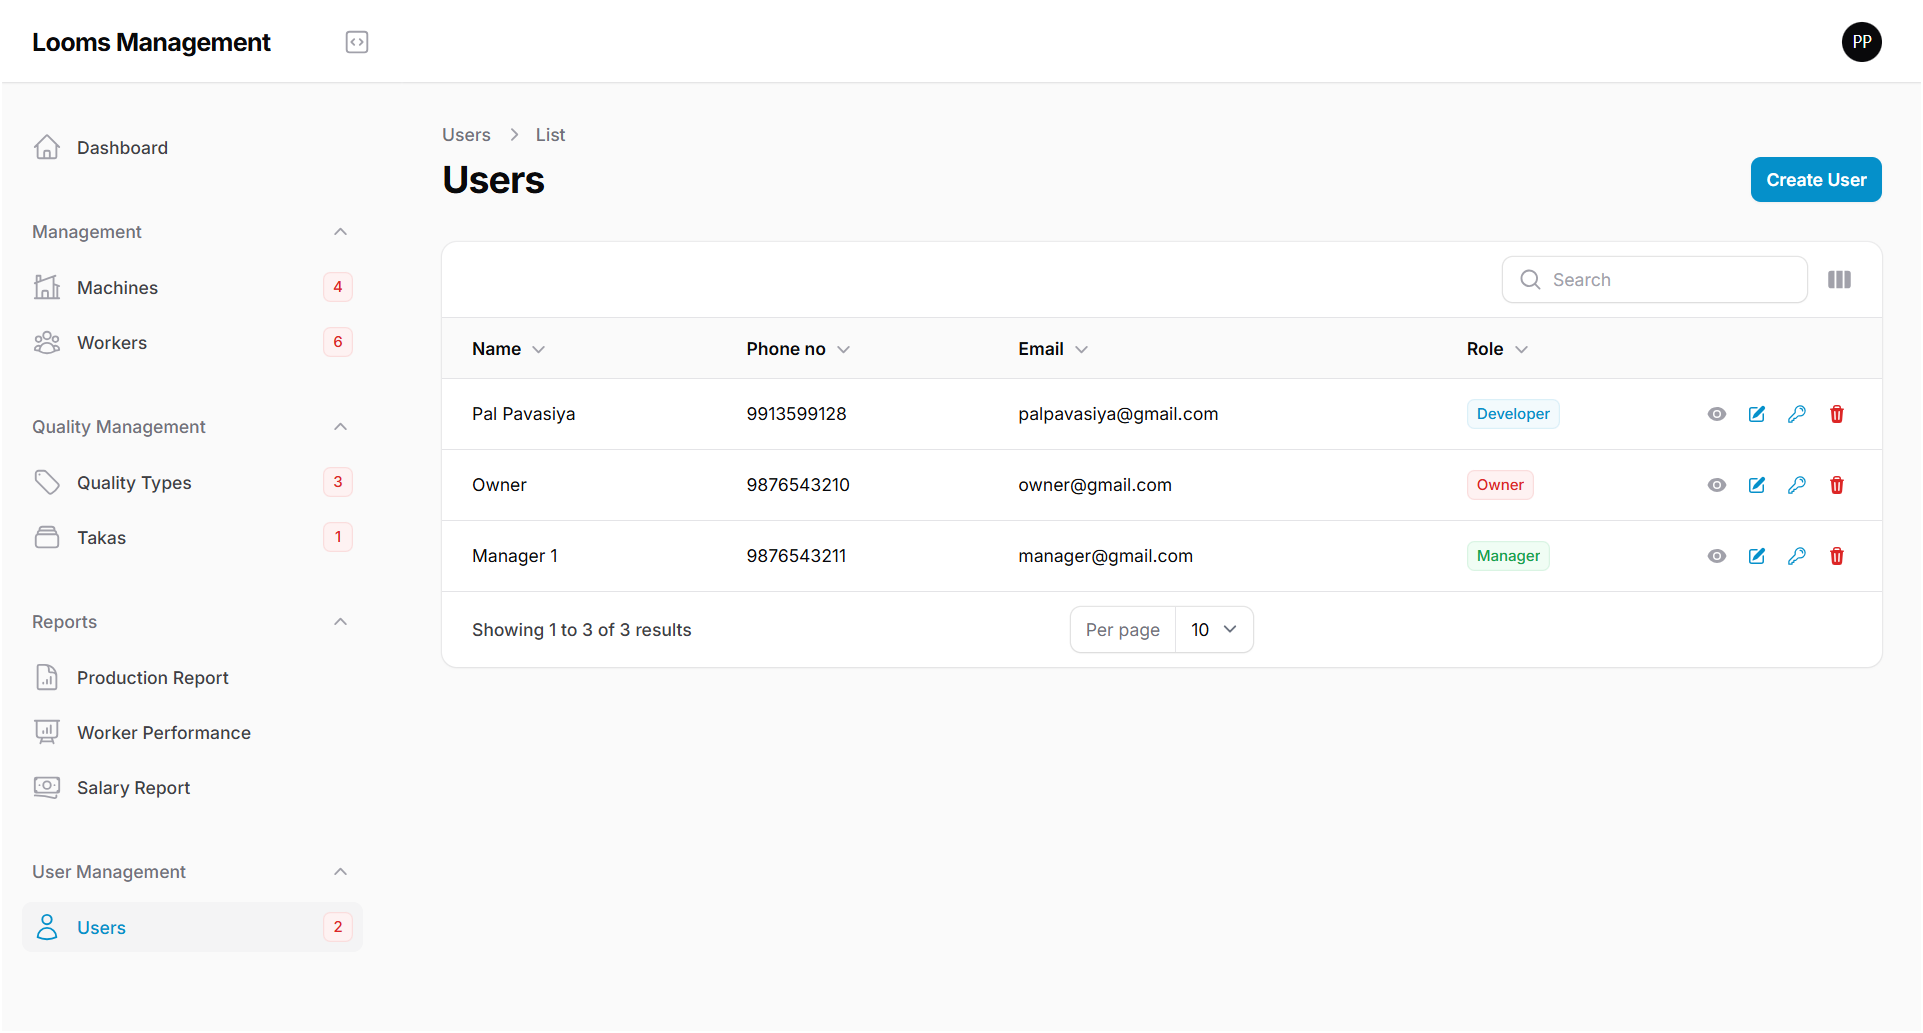The image size is (1923, 1033).
Task: Click the edit icon for Manager 1 row
Action: 1756,556
